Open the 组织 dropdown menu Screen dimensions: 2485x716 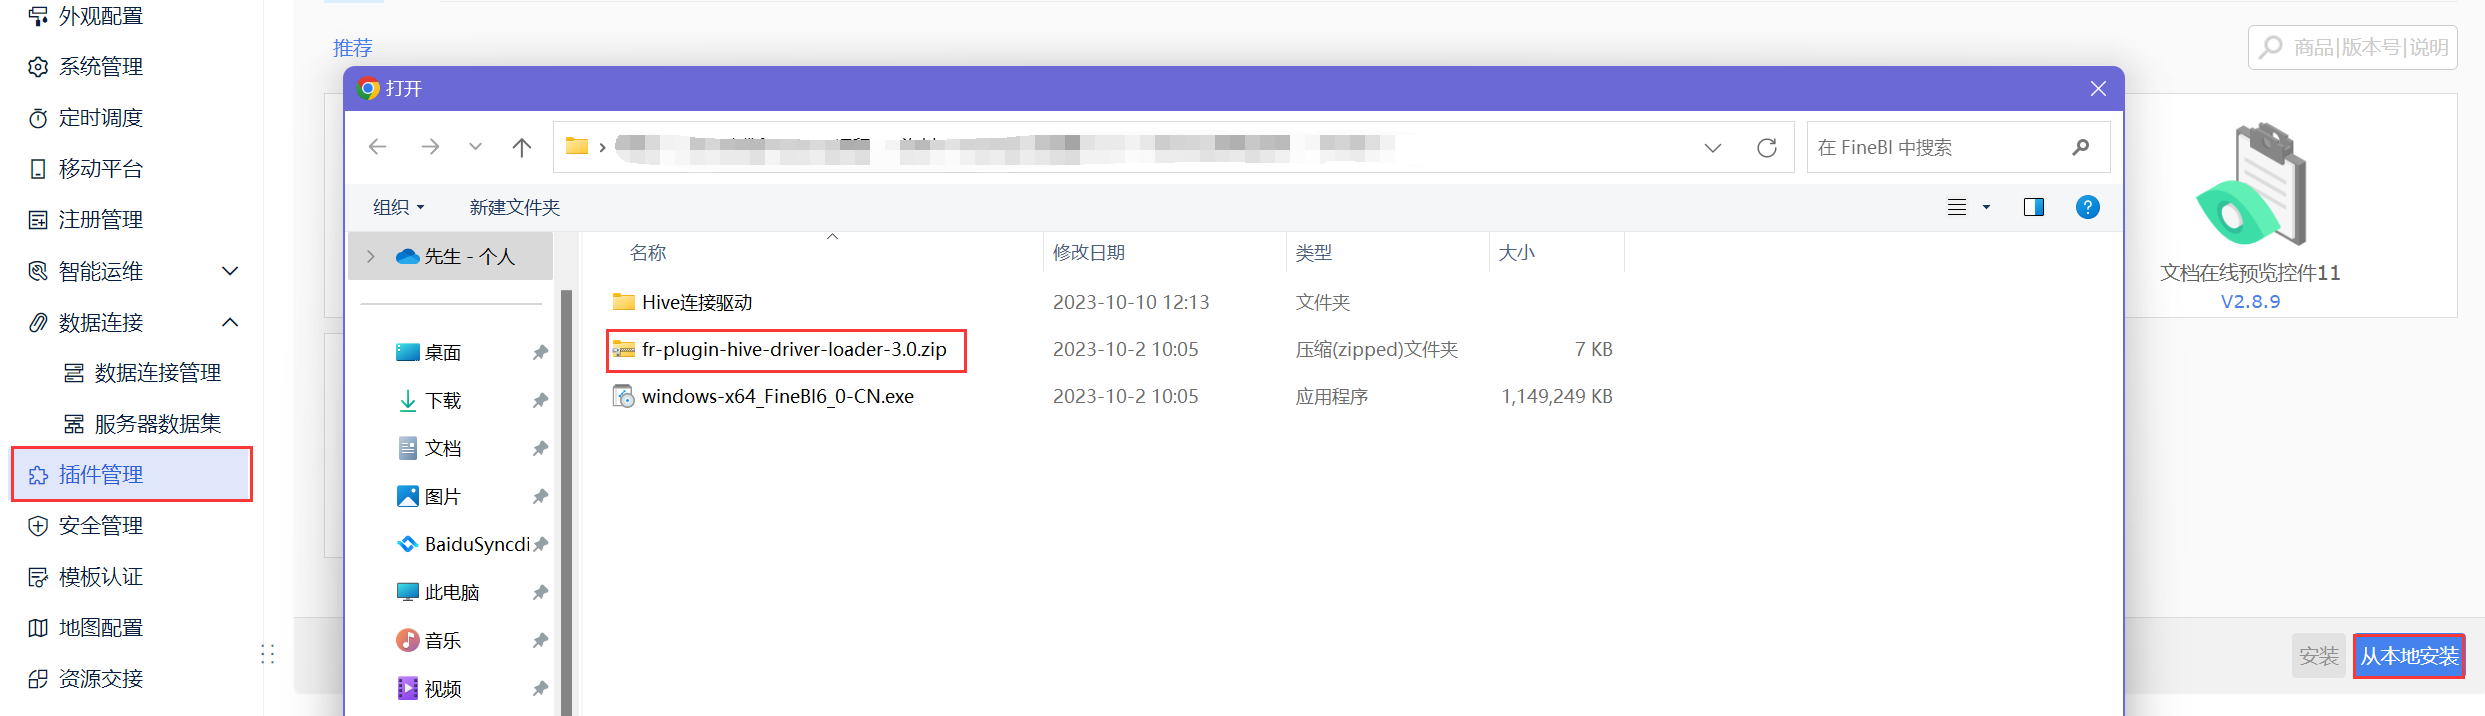(398, 207)
